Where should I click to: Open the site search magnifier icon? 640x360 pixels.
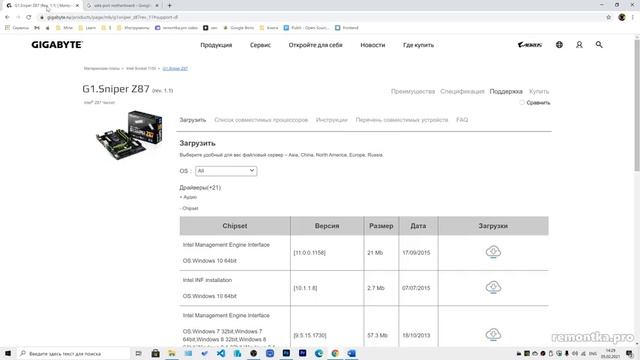tap(599, 44)
